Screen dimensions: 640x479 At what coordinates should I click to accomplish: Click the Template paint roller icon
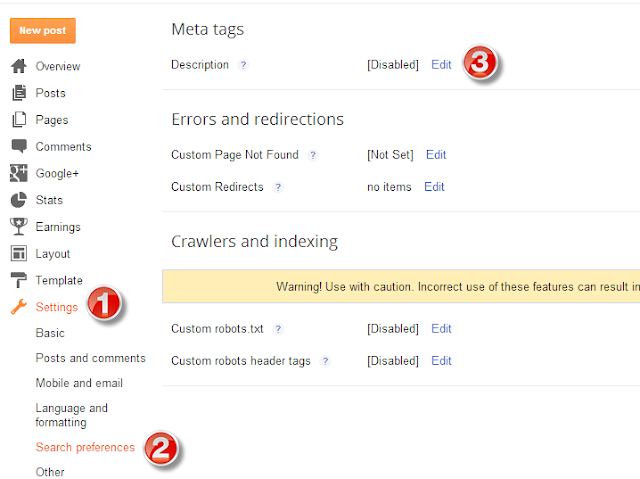(19, 280)
